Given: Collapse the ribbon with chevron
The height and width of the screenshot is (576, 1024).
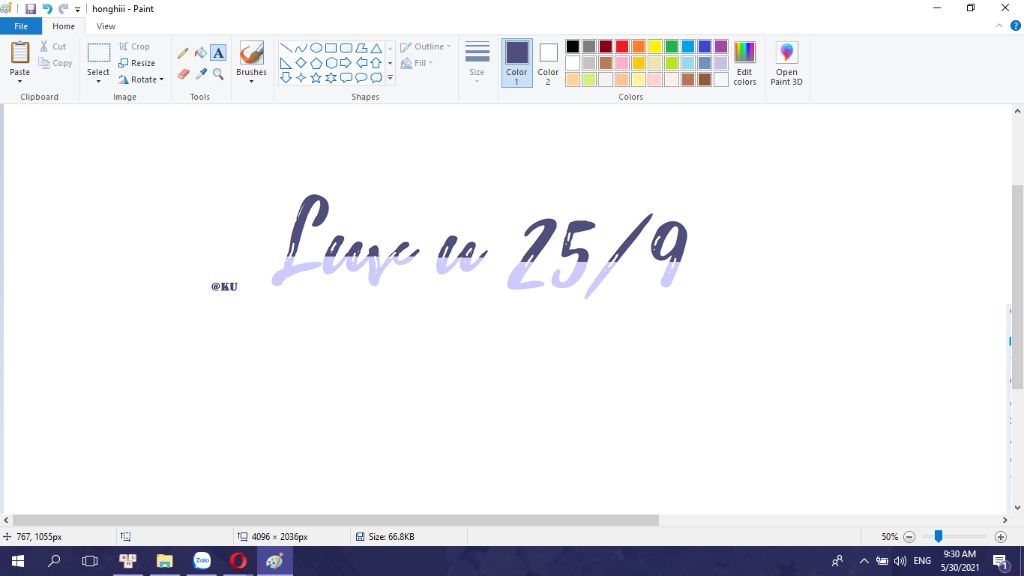Looking at the screenshot, I should tap(999, 26).
